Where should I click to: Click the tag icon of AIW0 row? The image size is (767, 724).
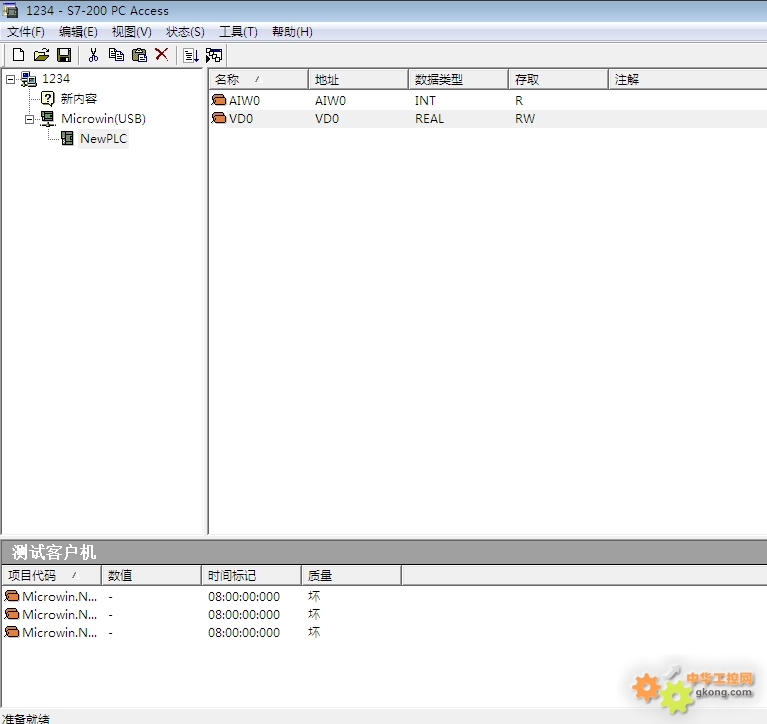tap(219, 100)
